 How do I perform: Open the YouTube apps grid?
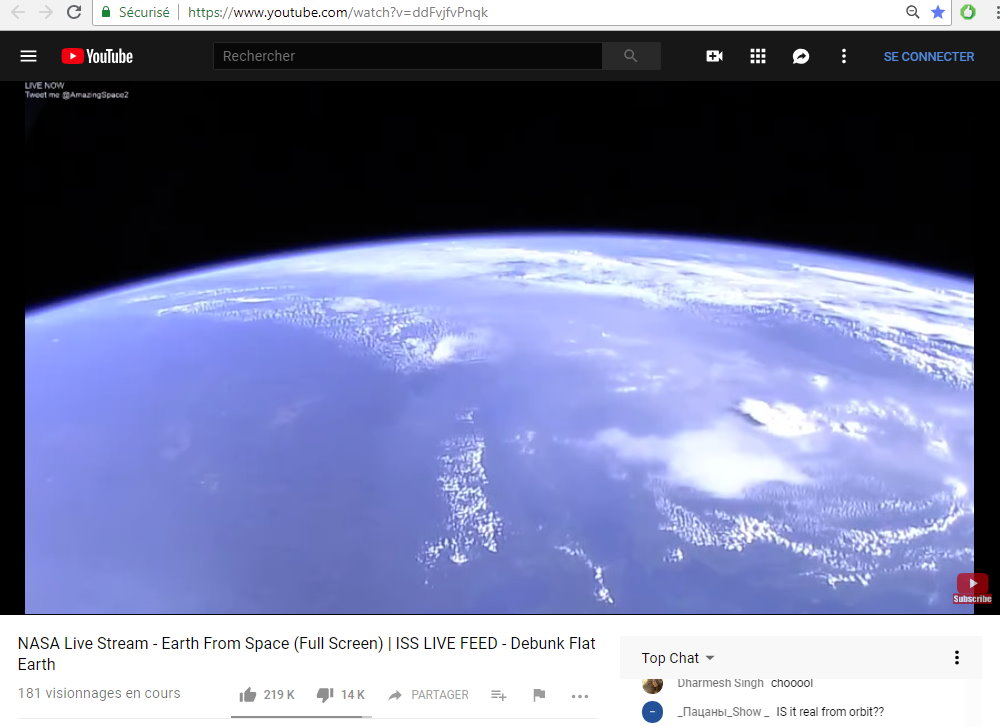tap(758, 56)
